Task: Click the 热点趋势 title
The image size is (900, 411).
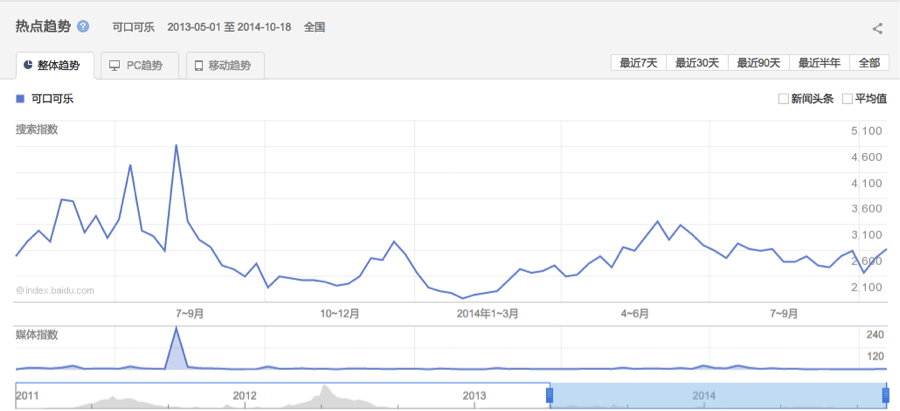Action: 43,26
